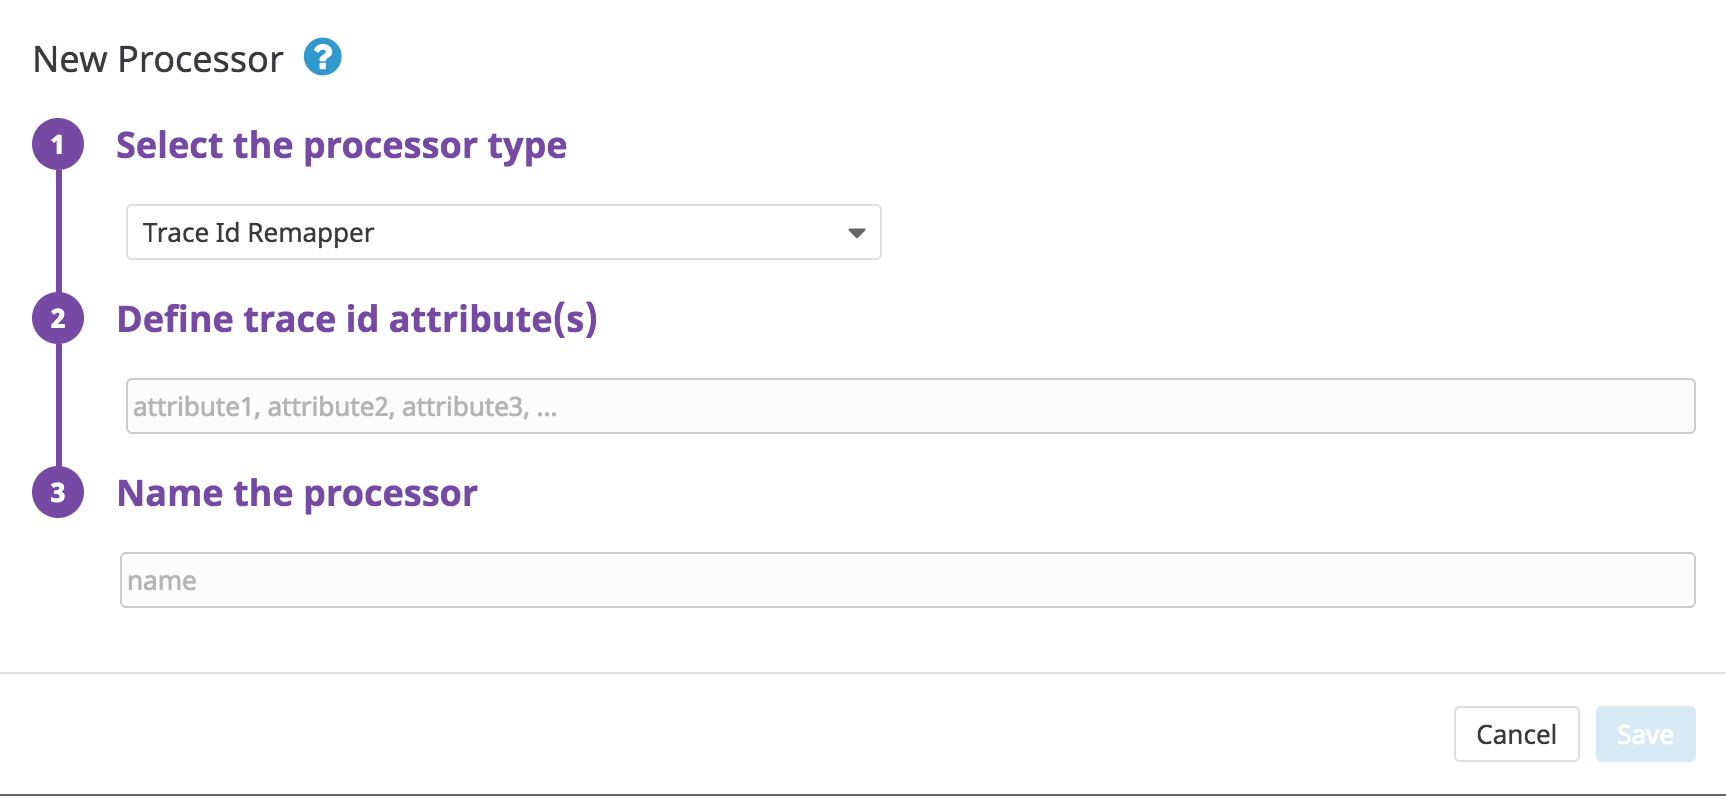Click the "Define trace id attribute(s)" heading

click(356, 320)
